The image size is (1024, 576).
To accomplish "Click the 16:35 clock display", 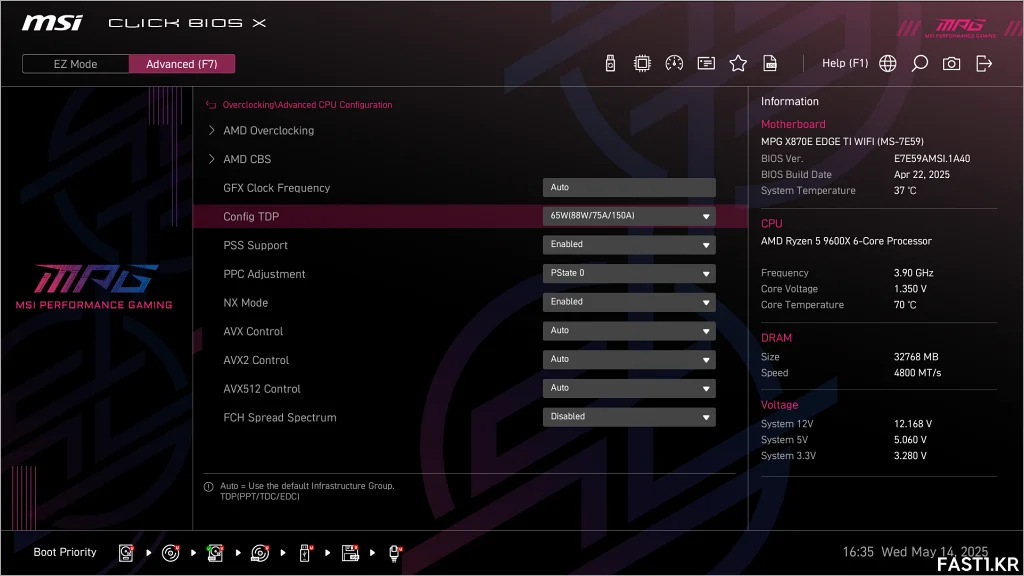I will coord(857,552).
